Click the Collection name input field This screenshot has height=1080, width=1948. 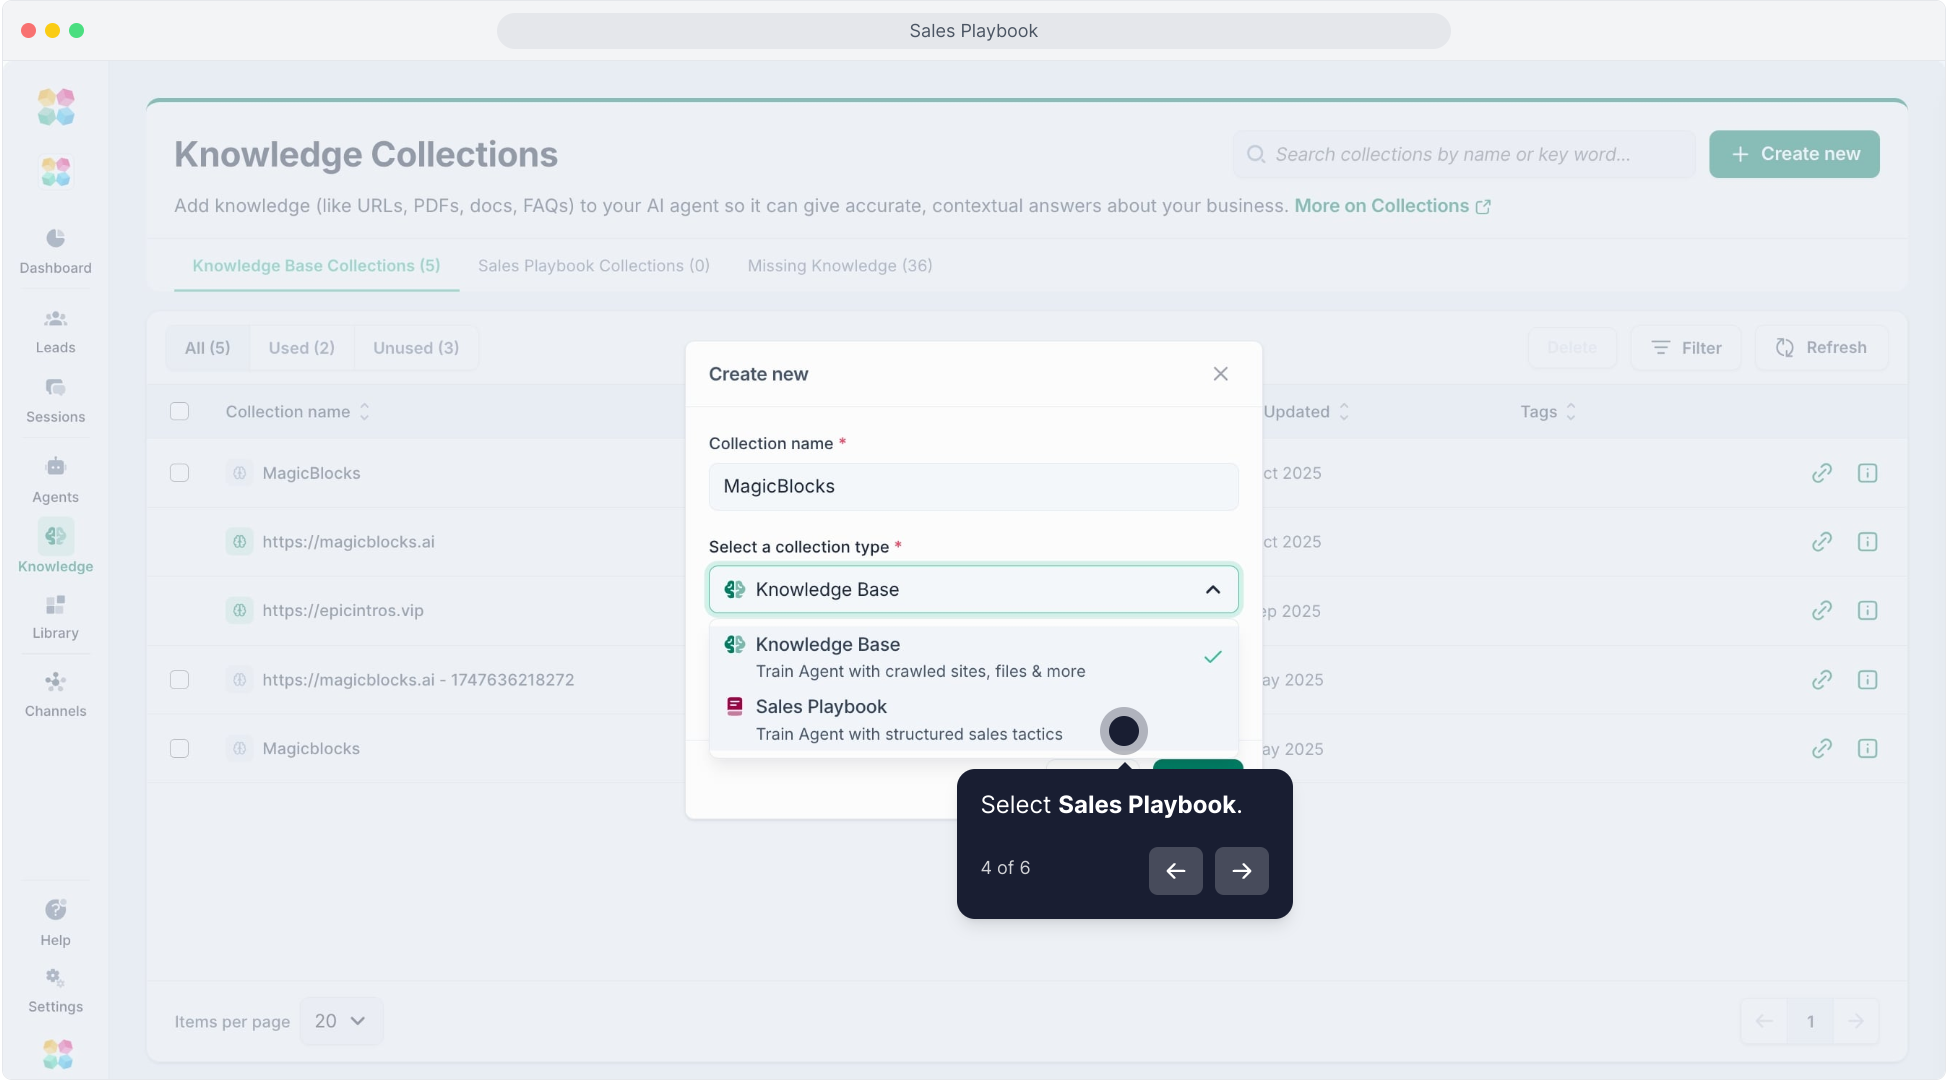[x=973, y=487]
